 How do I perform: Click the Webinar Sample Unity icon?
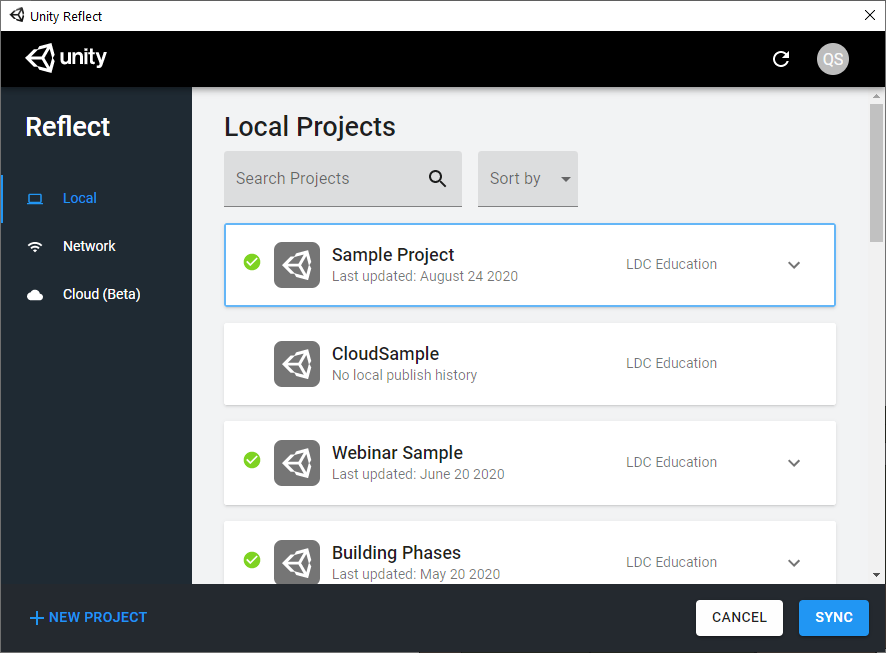coord(297,462)
